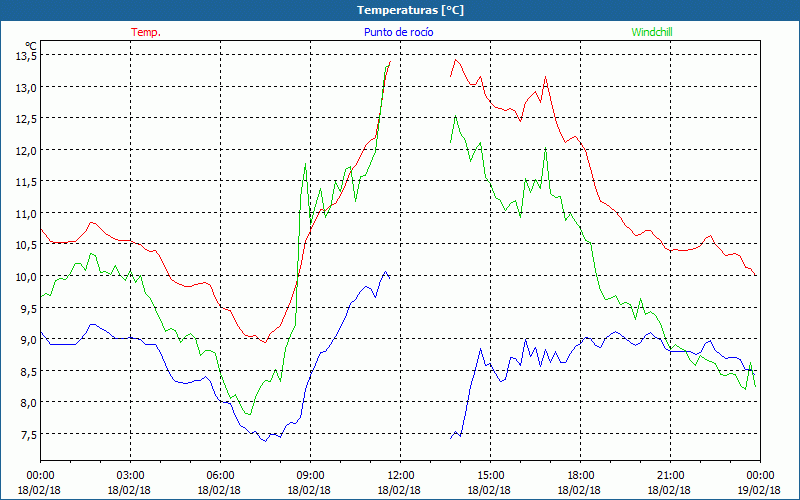Image resolution: width=800 pixels, height=500 pixels.
Task: Click the 8,0 y-axis value
Action: tap(28, 403)
